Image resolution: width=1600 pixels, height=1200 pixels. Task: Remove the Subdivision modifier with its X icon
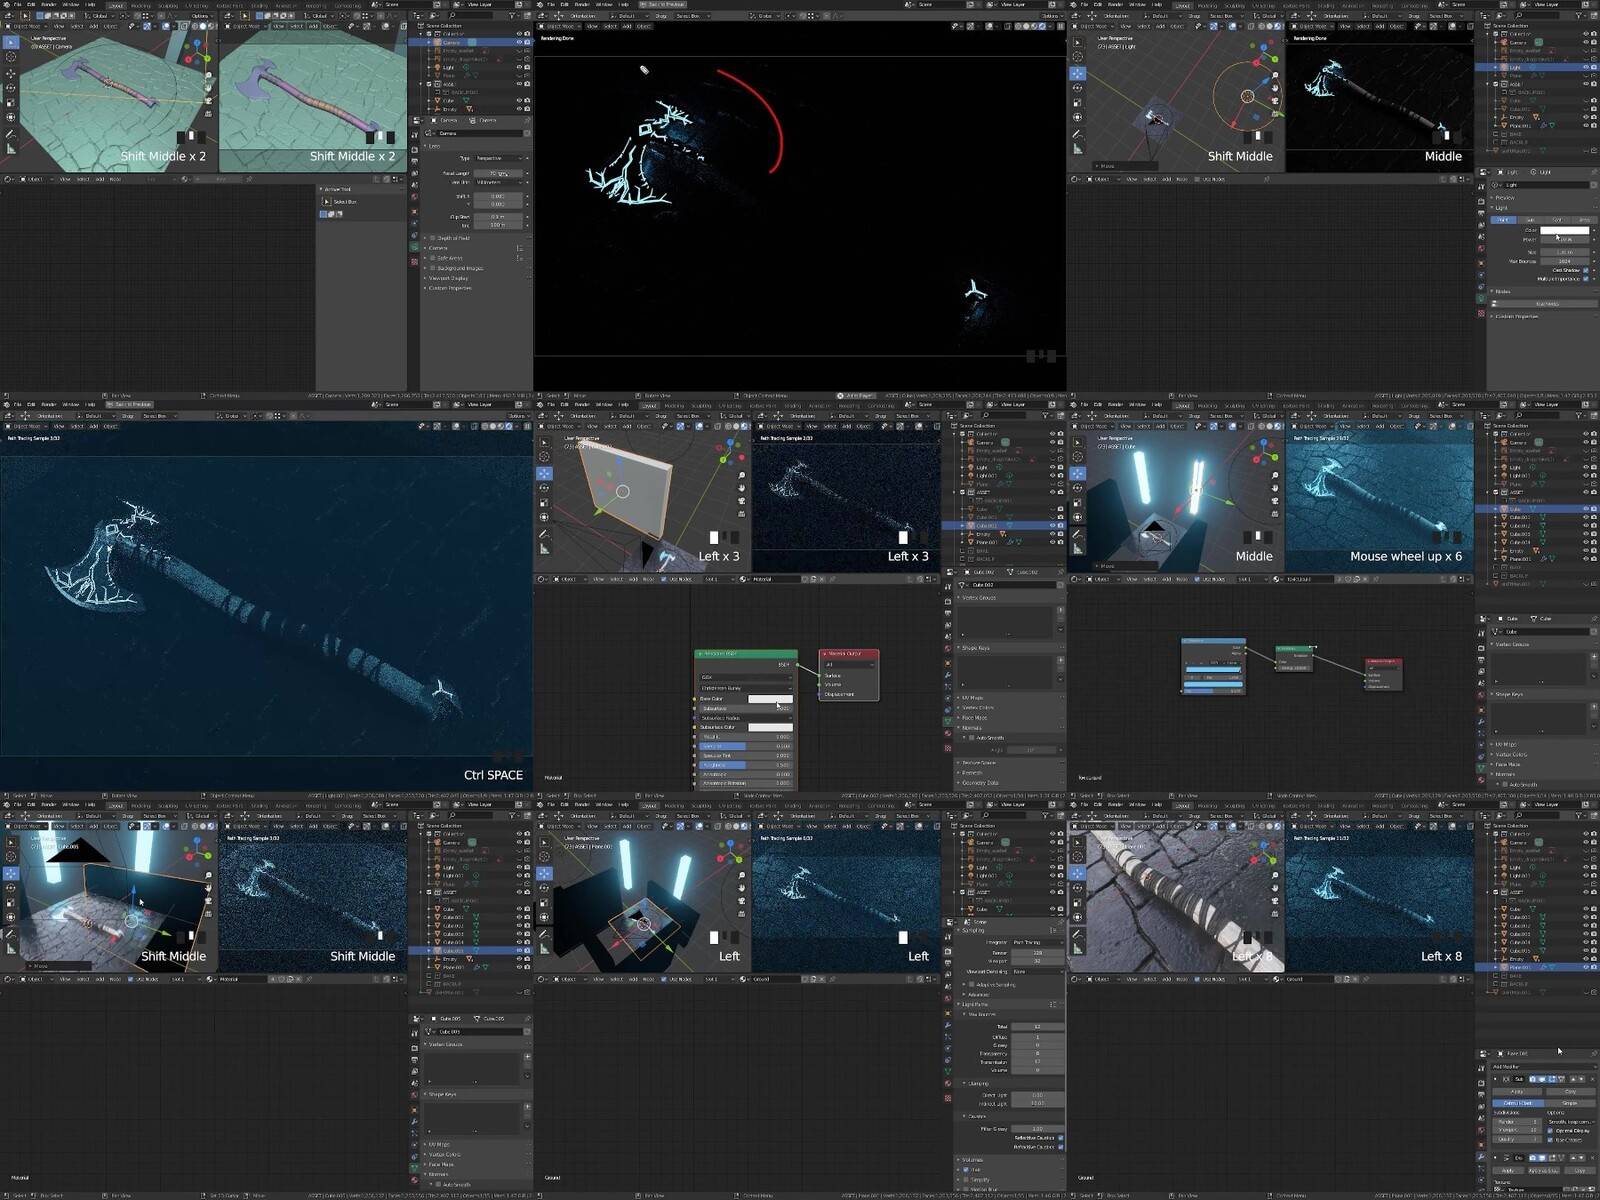1593,1079
